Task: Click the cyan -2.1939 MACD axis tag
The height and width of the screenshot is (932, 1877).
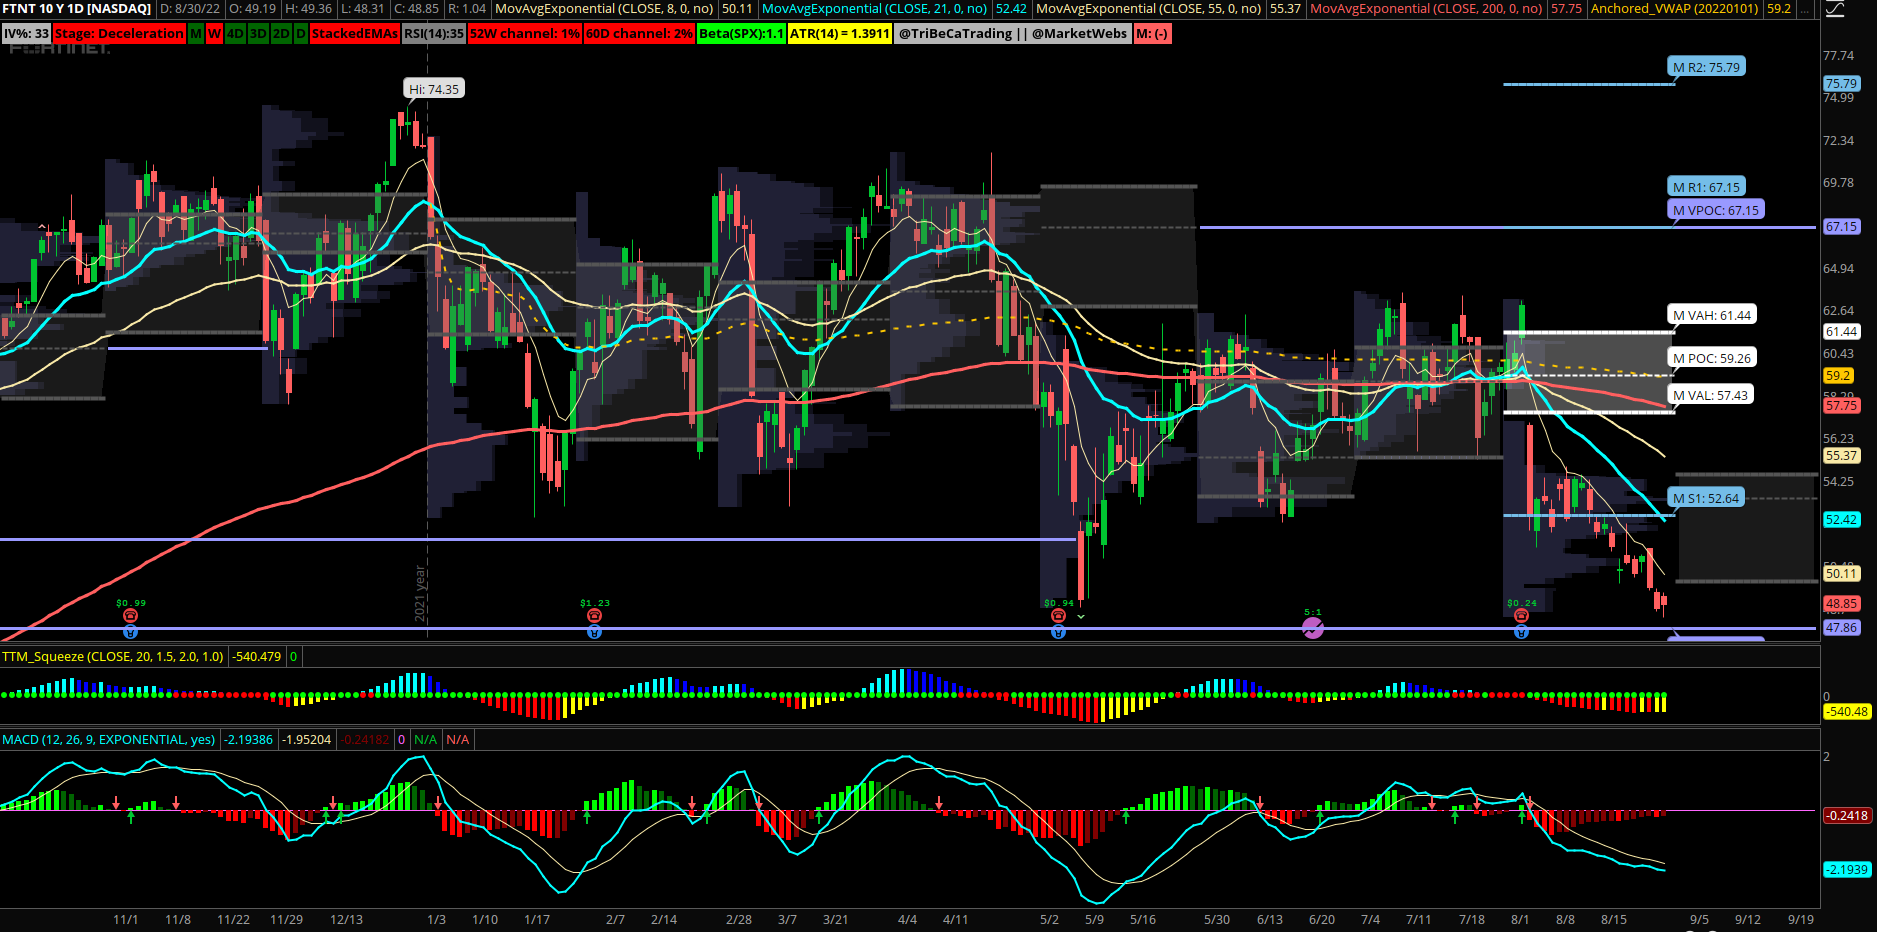Action: (1846, 869)
